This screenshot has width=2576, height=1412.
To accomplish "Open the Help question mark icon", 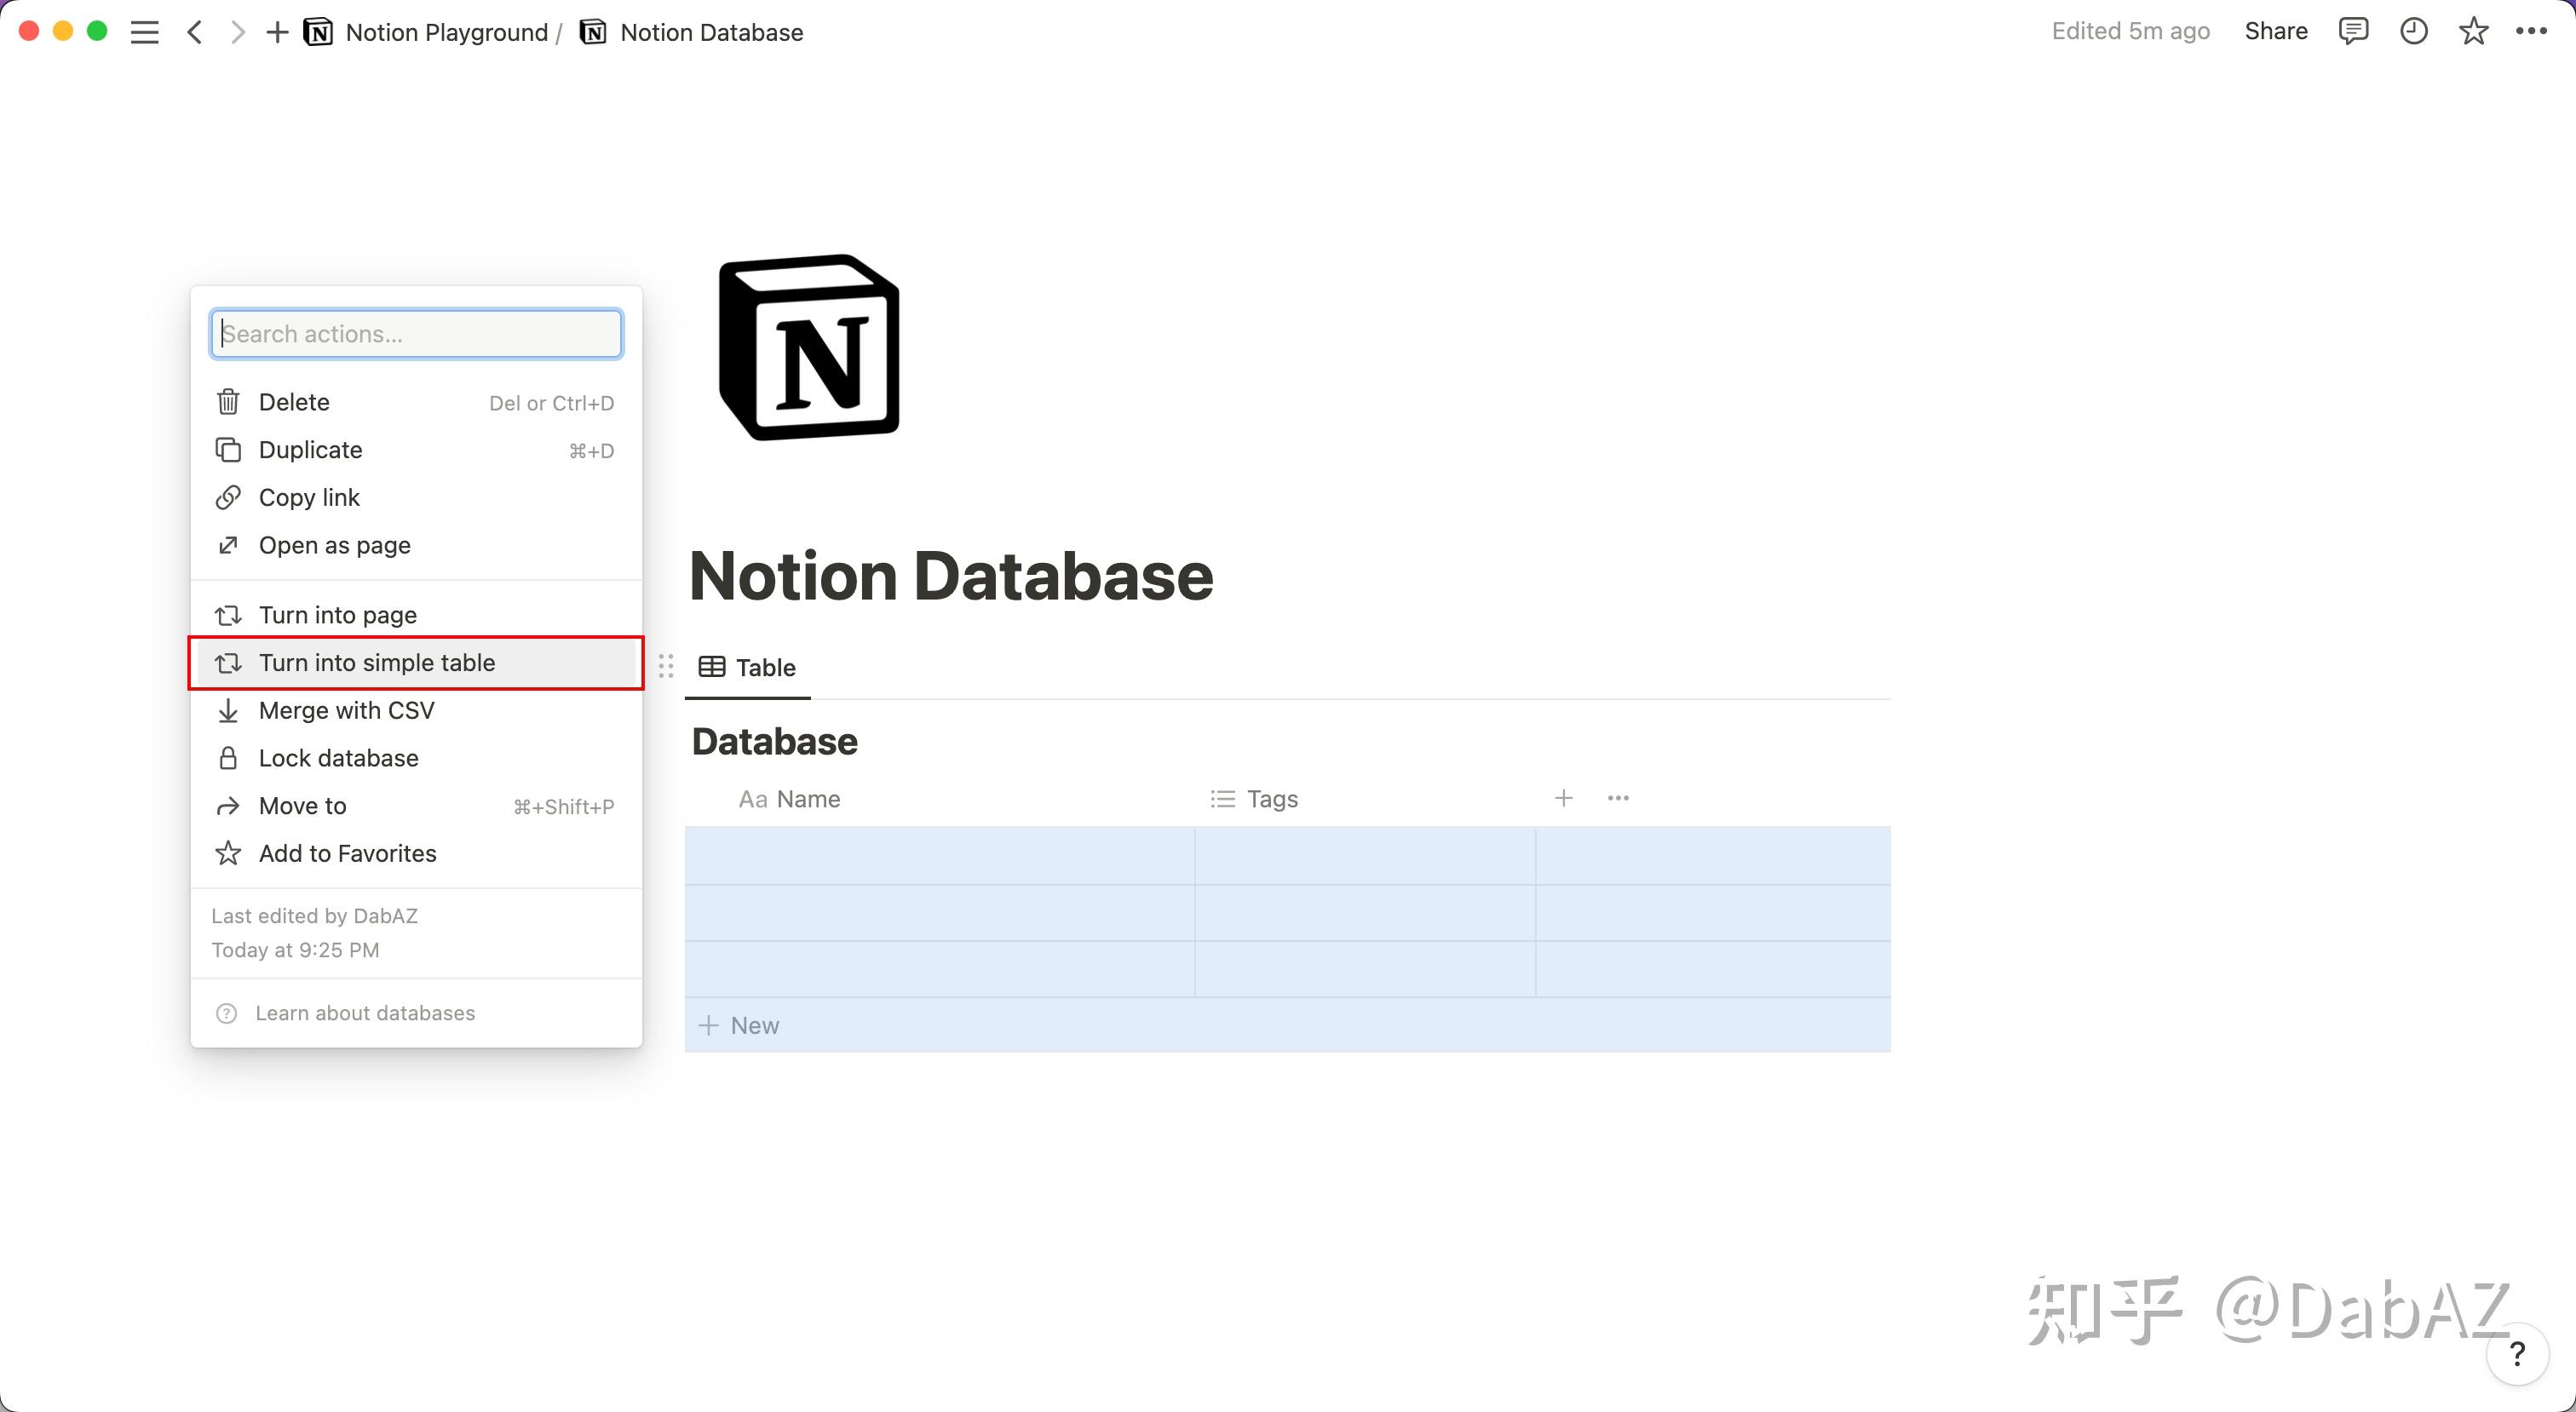I will 2518,1355.
